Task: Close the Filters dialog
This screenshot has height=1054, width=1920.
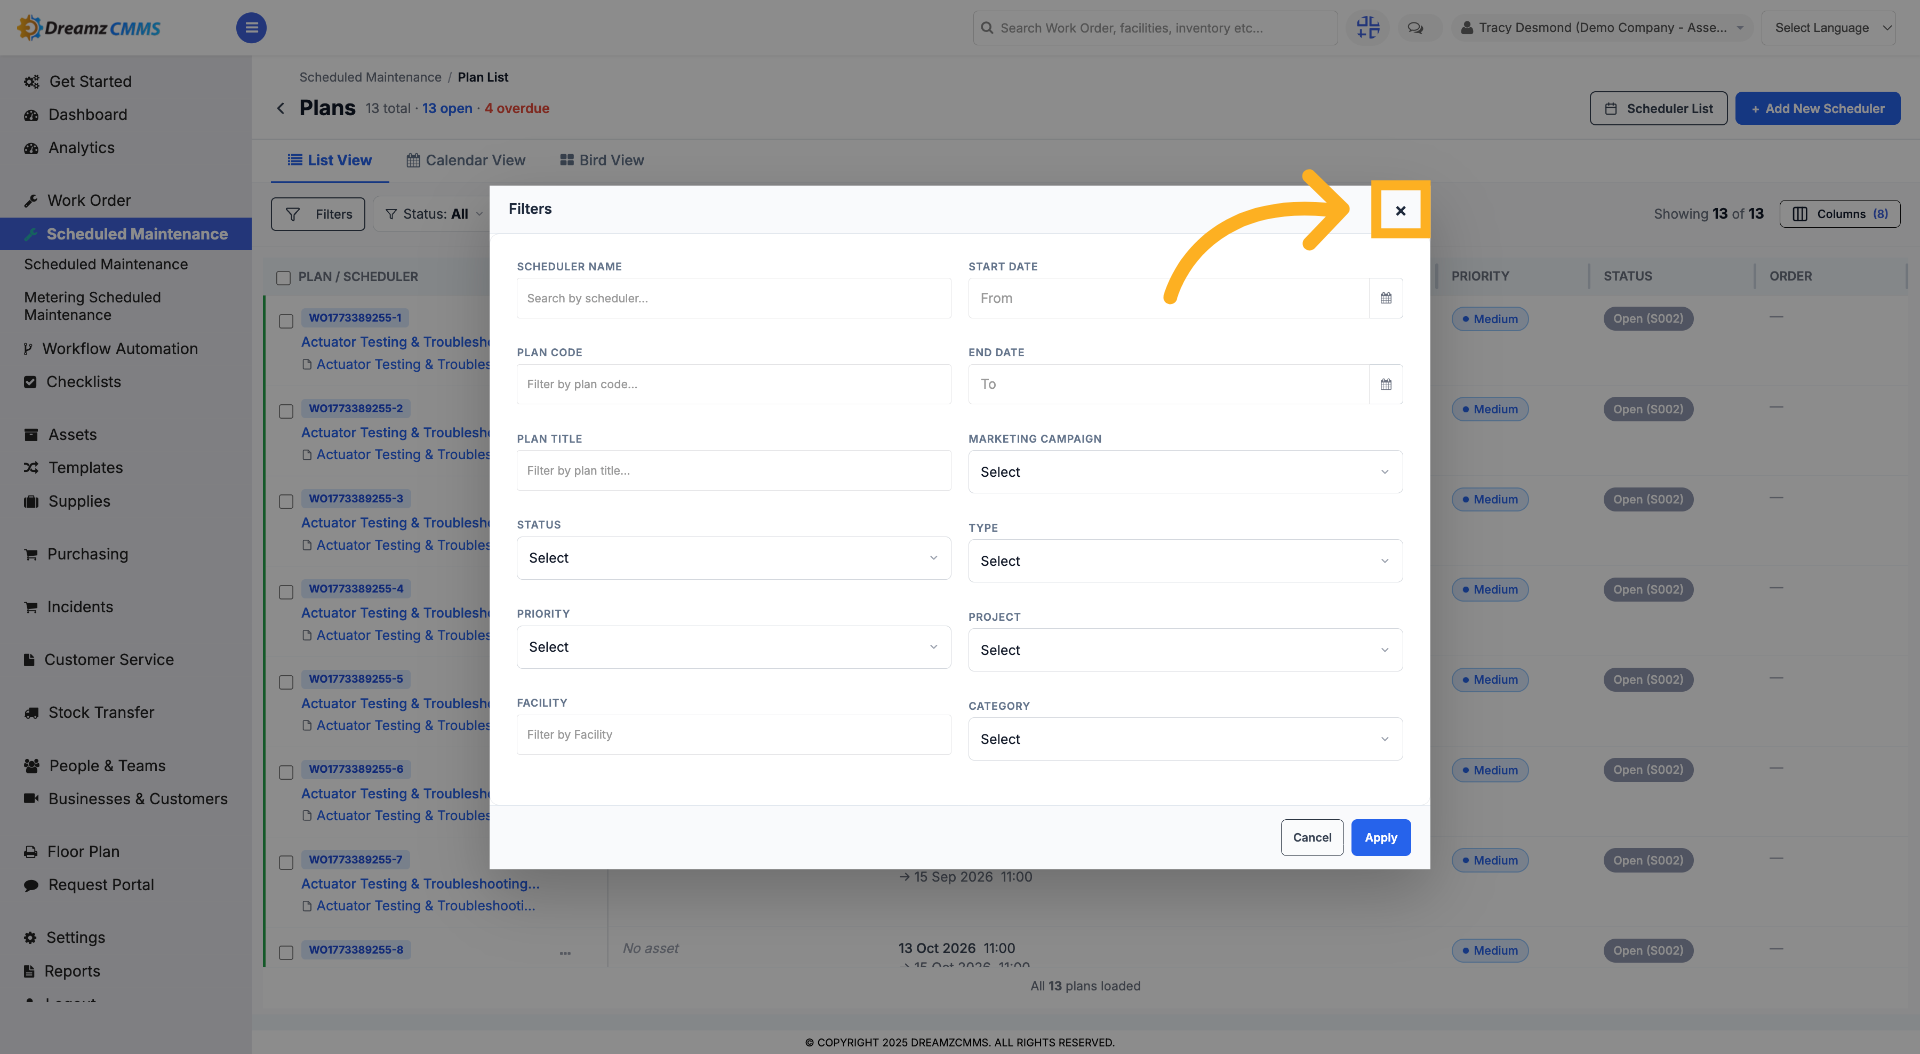Action: 1400,210
